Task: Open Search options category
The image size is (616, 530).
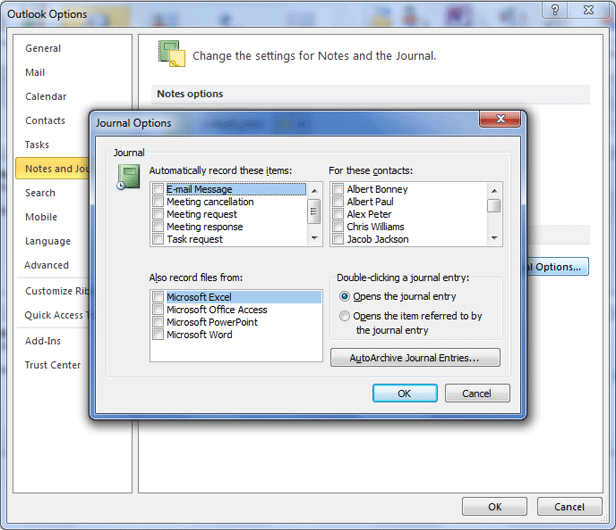Action: [40, 193]
